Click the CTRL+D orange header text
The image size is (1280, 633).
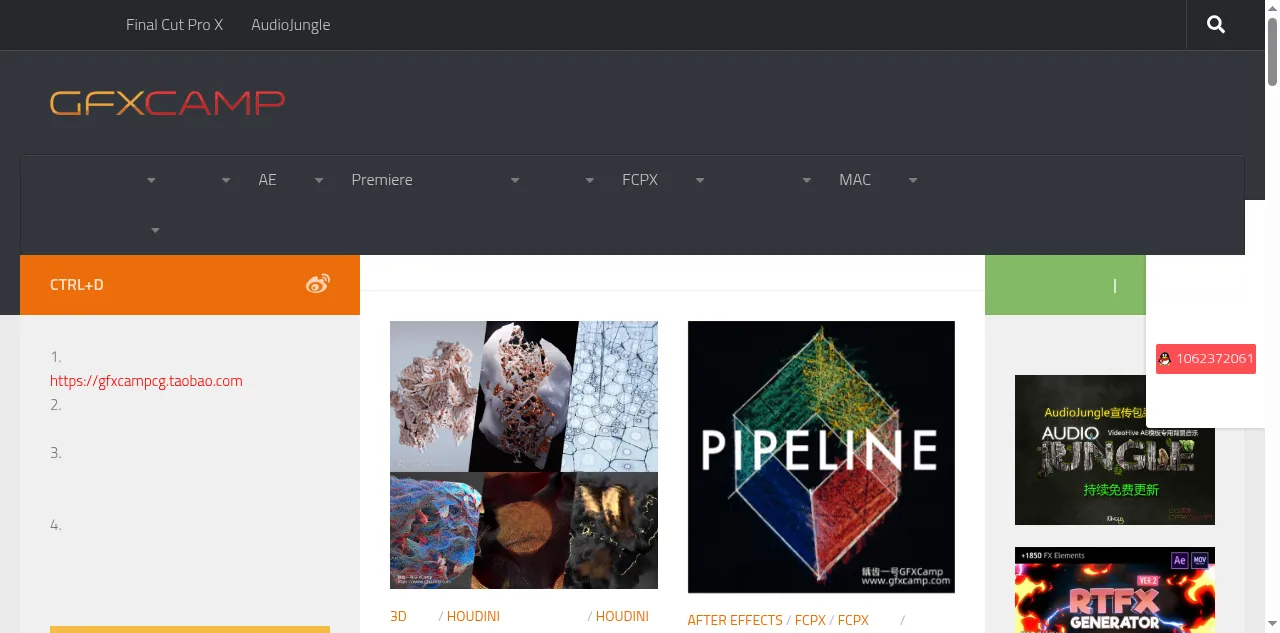coord(77,285)
